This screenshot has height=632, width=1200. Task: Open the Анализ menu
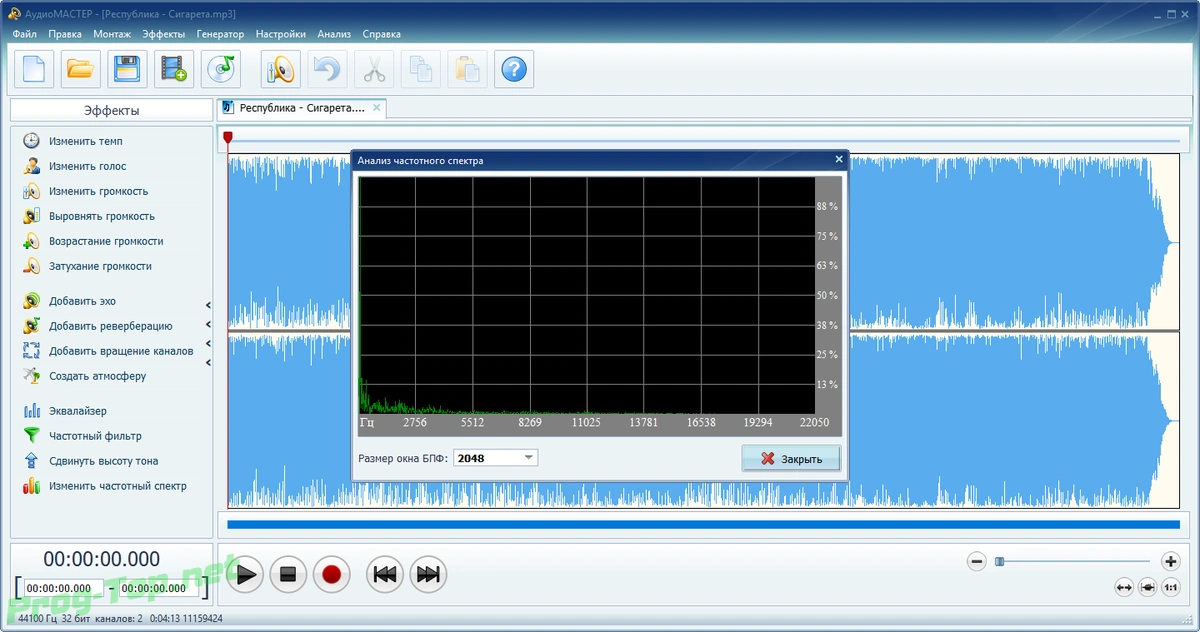point(334,34)
